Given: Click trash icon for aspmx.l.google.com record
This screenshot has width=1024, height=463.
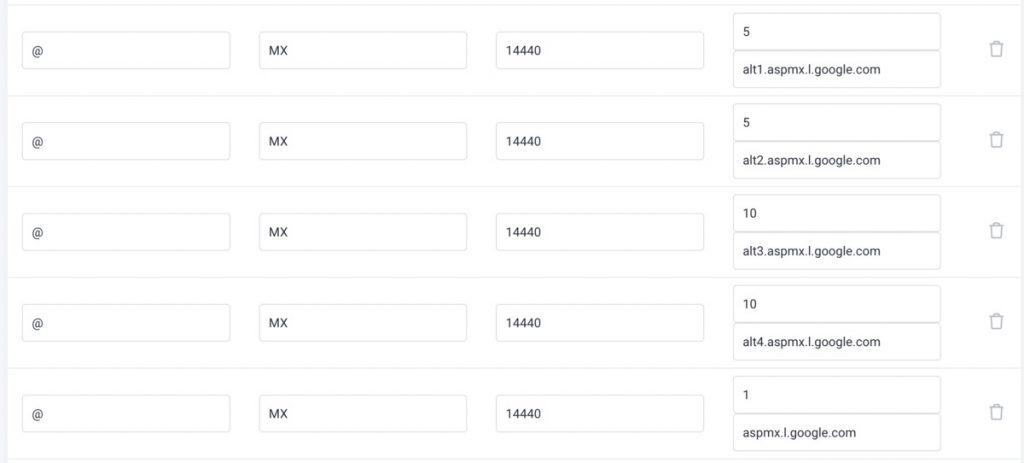Looking at the screenshot, I should tap(996, 412).
